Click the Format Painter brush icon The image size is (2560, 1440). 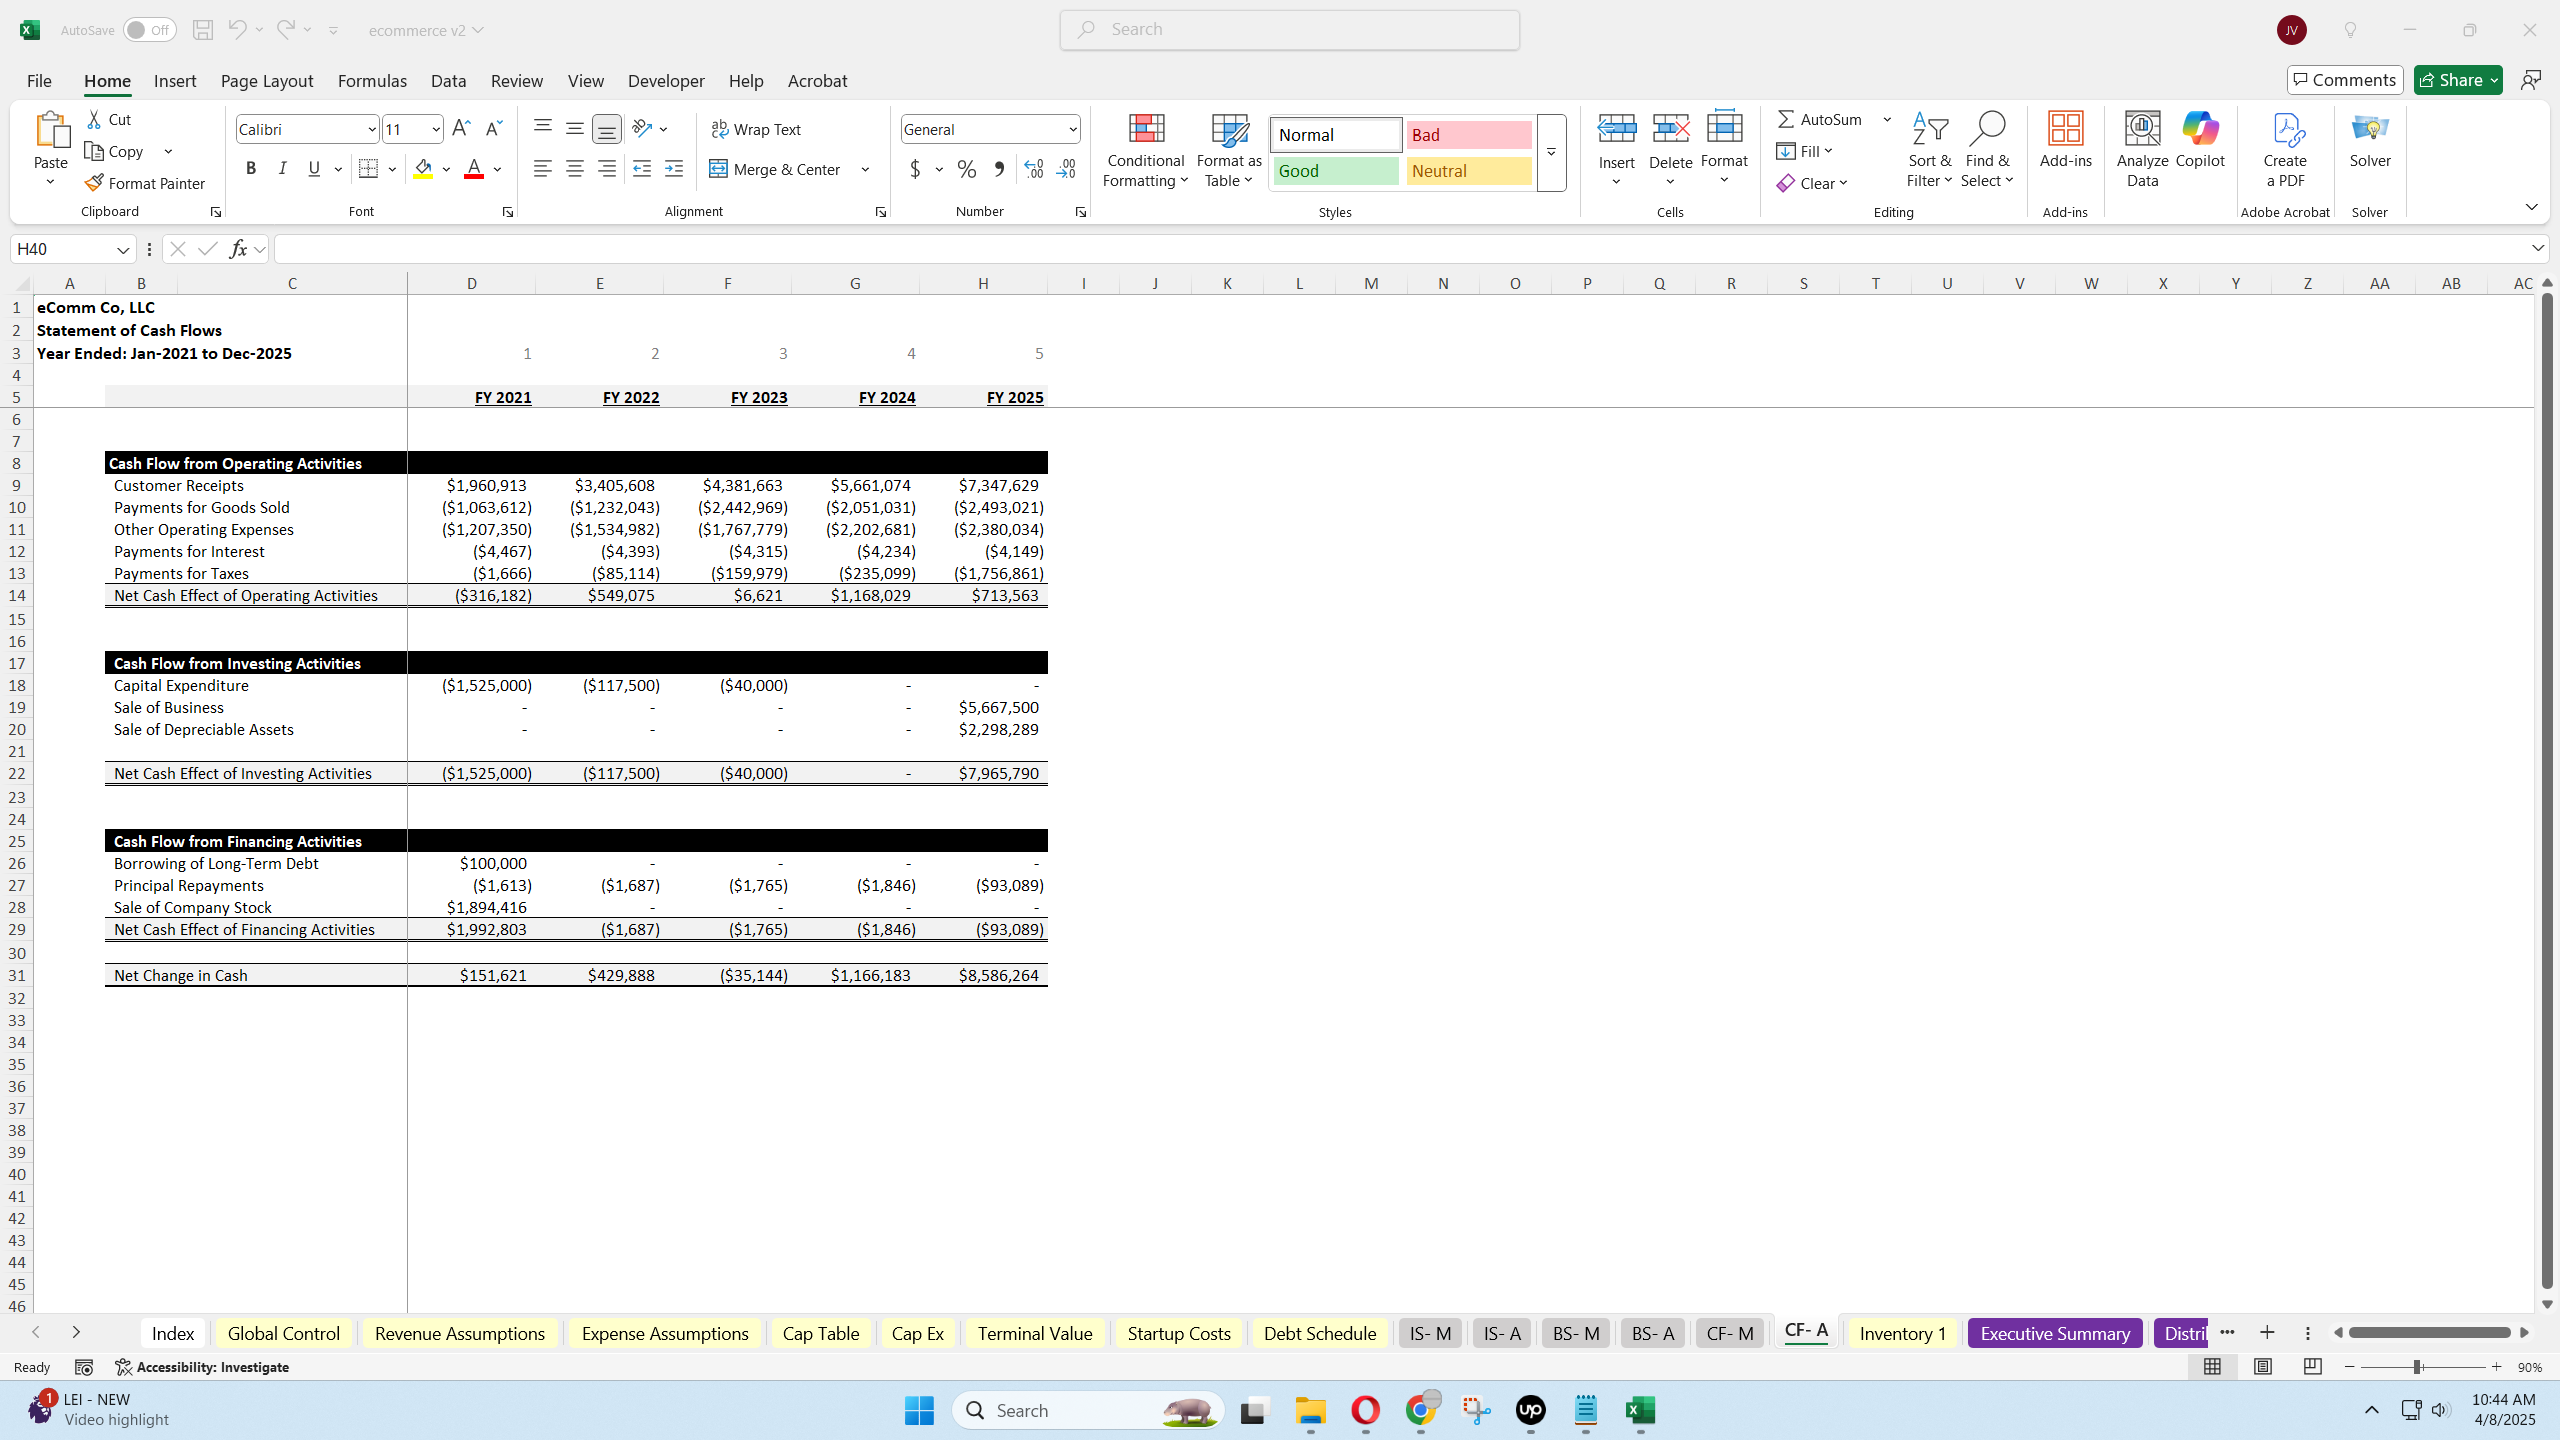[94, 183]
